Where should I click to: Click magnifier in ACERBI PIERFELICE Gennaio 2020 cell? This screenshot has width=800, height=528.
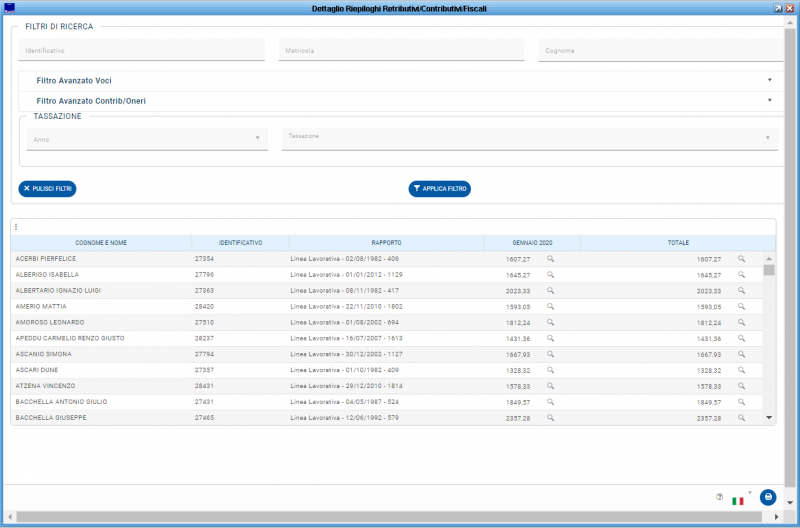pos(550,259)
